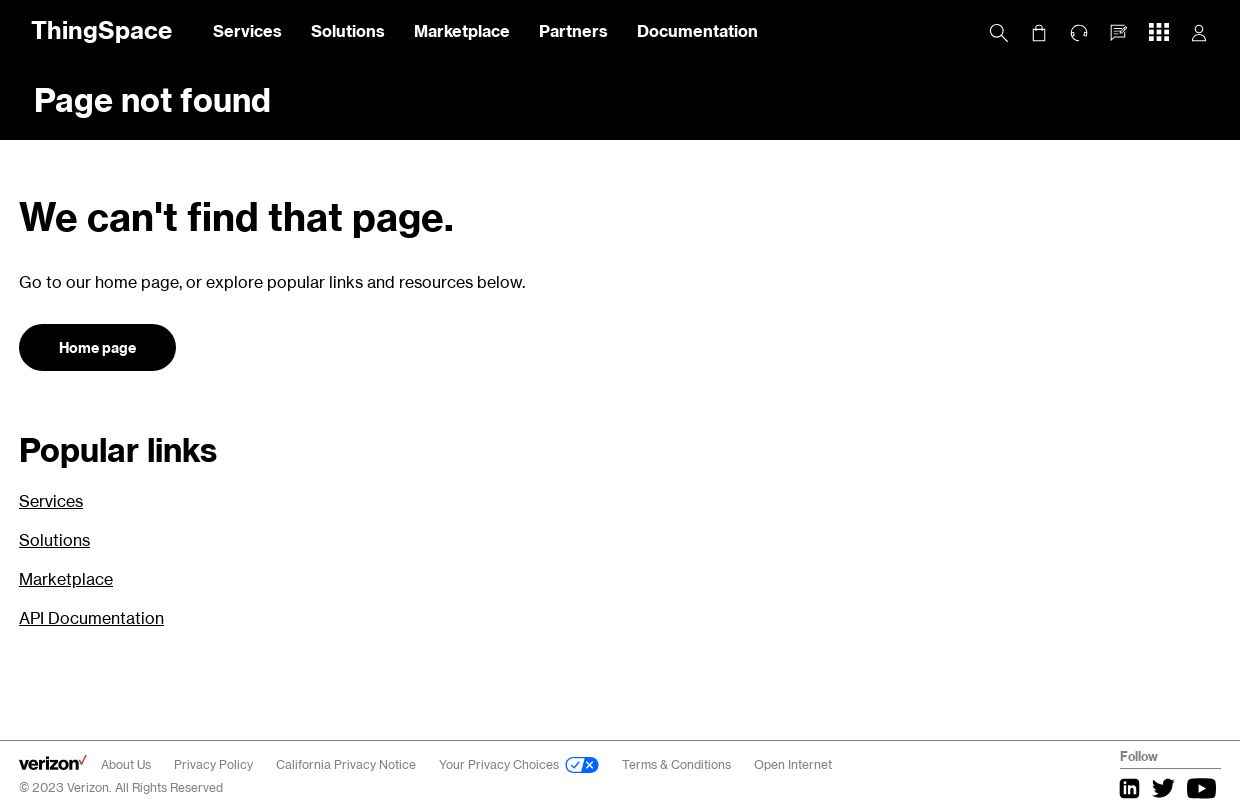The height and width of the screenshot is (800, 1240).
Task: Click the ThingSpace logo
Action: [x=101, y=31]
